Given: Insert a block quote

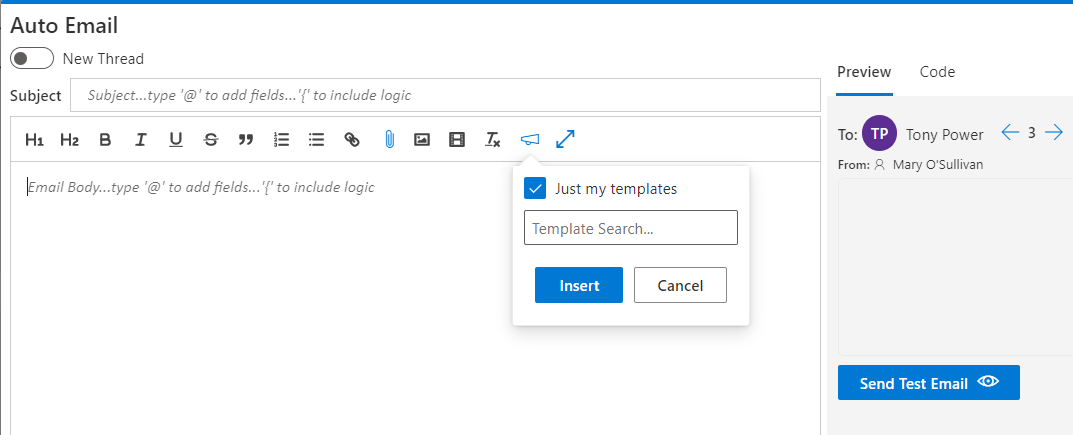Looking at the screenshot, I should 246,140.
